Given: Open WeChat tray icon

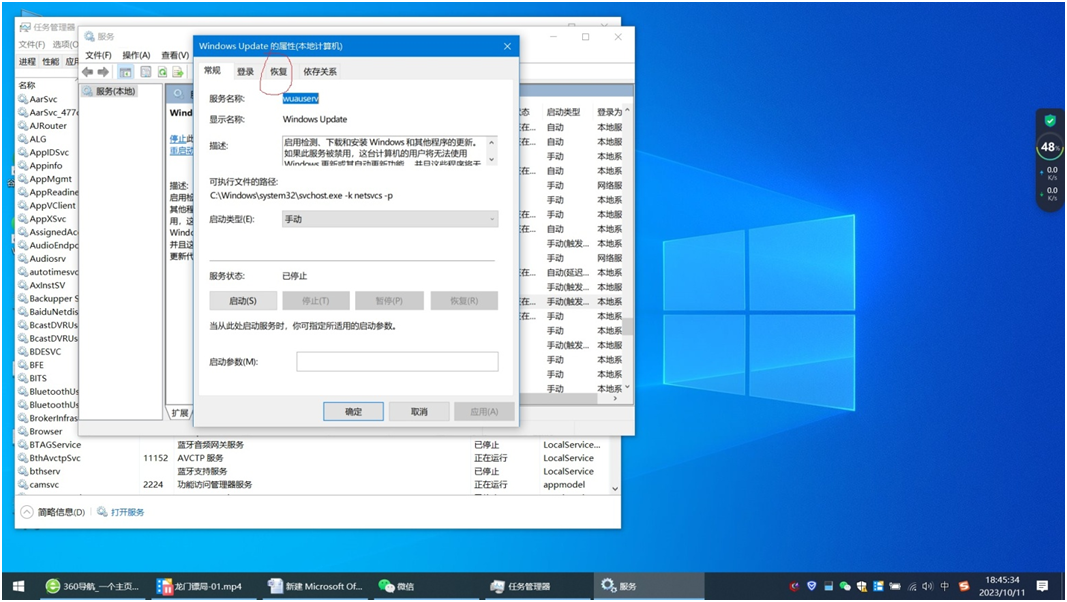Looking at the screenshot, I should point(845,586).
